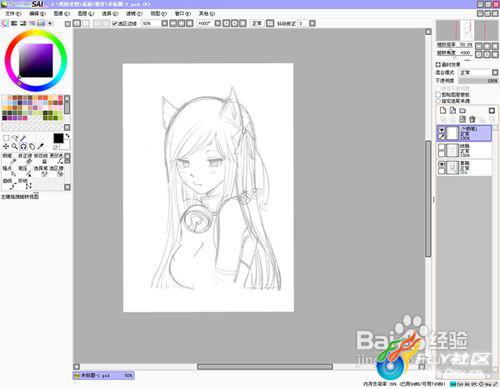
Task: Choose the 曲线 curve tool
Action: 9,183
